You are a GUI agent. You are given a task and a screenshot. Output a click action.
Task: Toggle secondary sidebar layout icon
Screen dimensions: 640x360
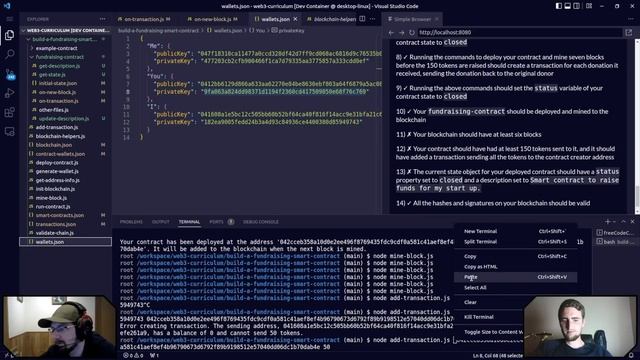click(x=576, y=6)
